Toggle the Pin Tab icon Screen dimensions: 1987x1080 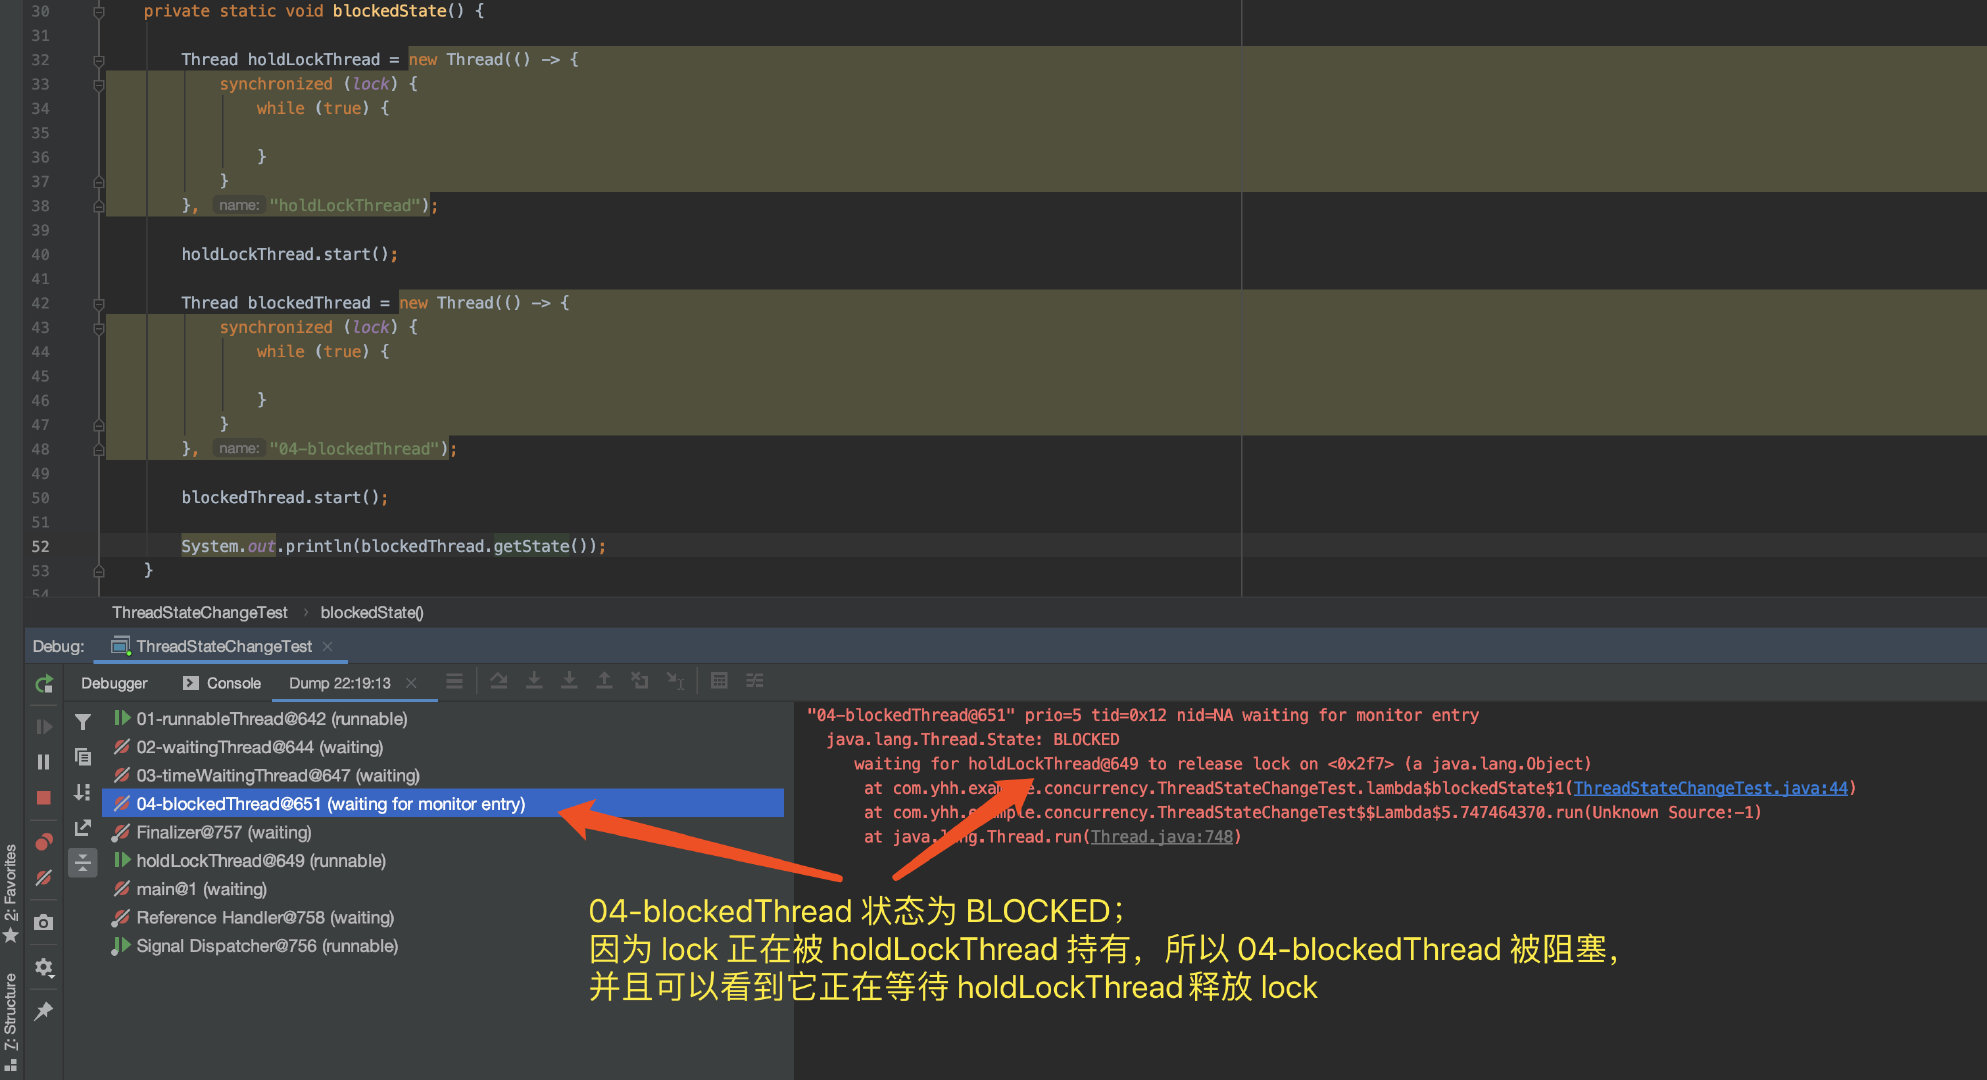44,1011
